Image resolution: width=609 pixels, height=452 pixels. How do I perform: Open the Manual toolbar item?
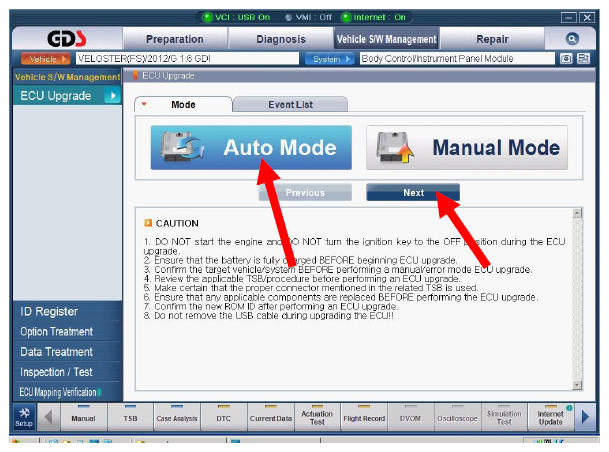click(x=84, y=417)
